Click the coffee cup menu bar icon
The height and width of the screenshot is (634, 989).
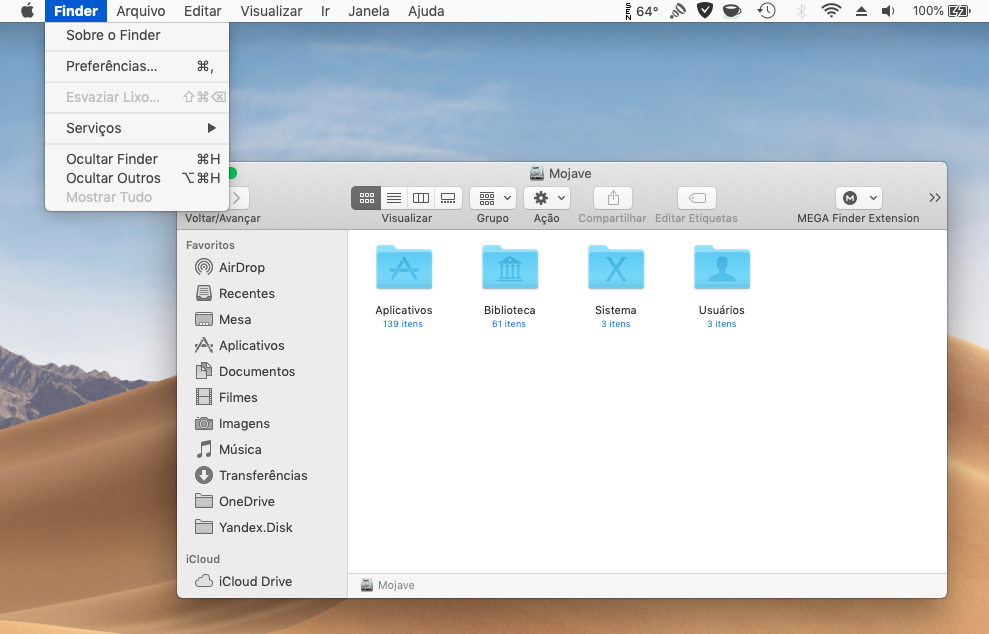[x=732, y=11]
